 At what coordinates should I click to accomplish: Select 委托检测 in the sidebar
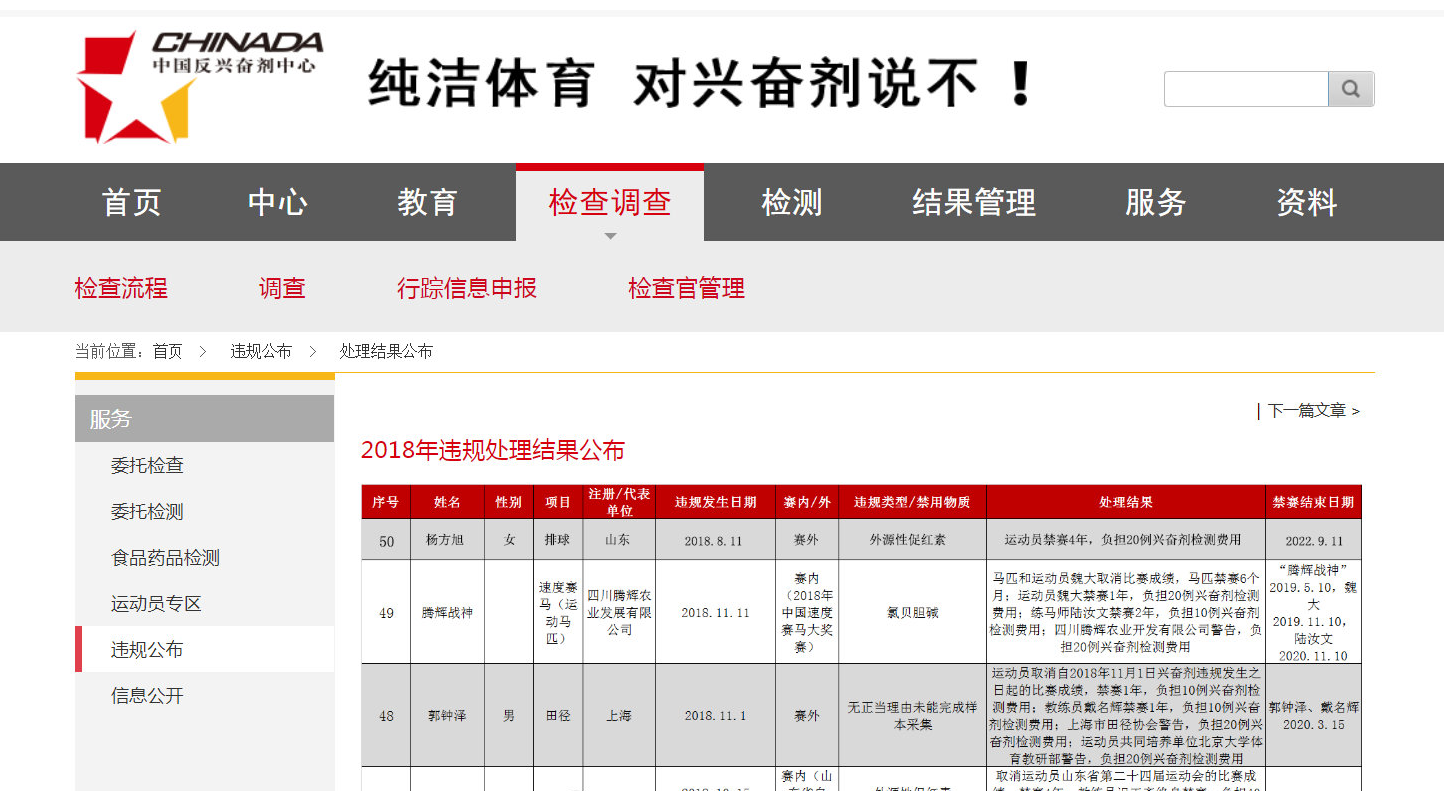point(147,512)
